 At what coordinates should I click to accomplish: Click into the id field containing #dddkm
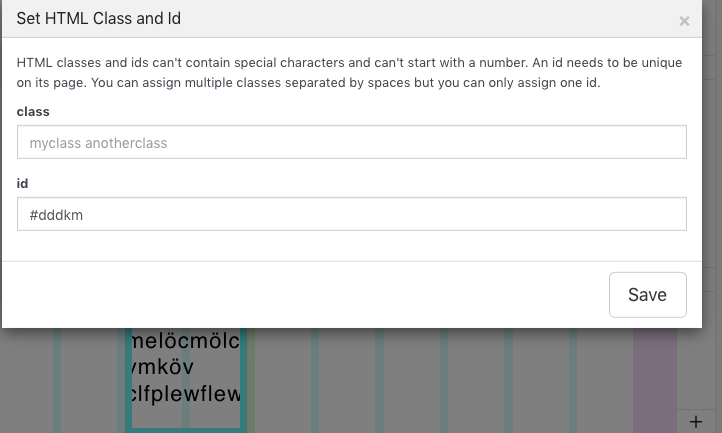pyautogui.click(x=351, y=214)
